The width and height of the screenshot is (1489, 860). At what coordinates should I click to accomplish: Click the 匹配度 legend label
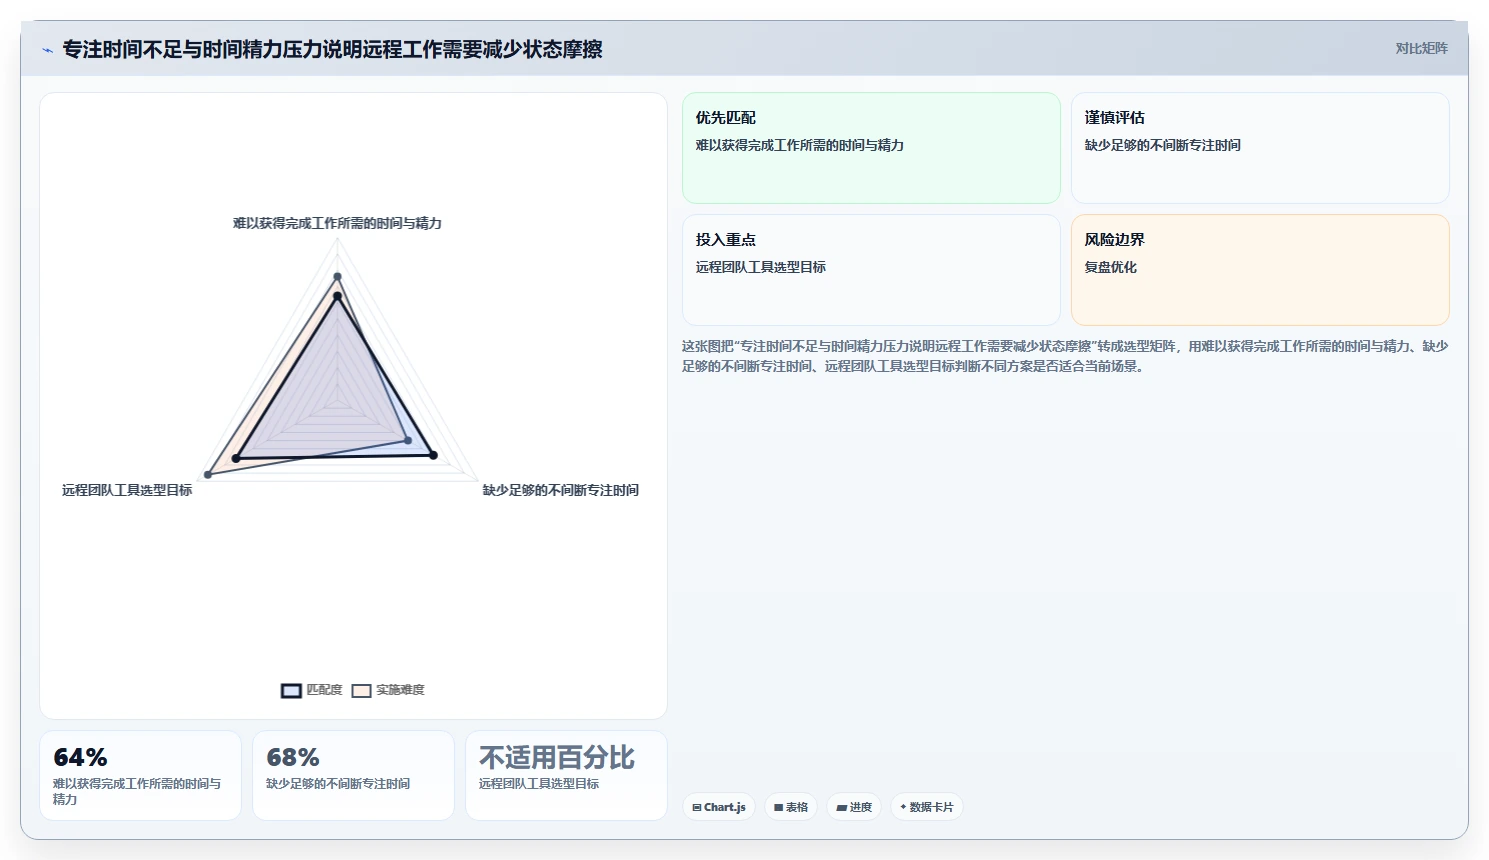324,690
